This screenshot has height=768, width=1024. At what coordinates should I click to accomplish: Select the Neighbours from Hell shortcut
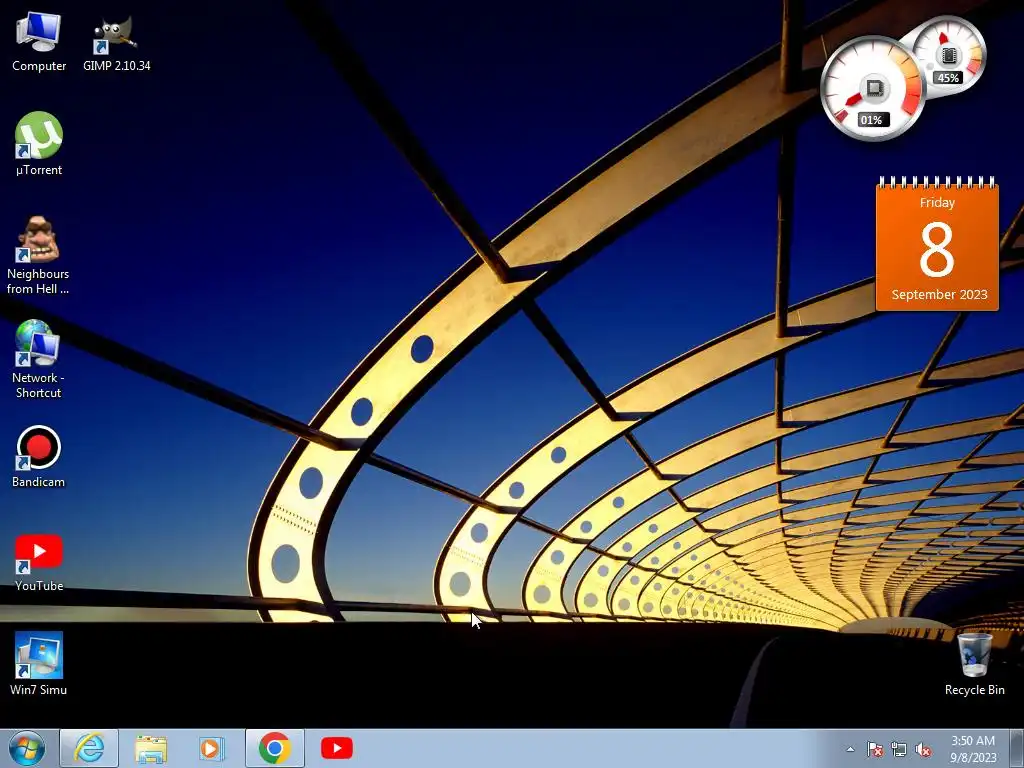coord(38,255)
